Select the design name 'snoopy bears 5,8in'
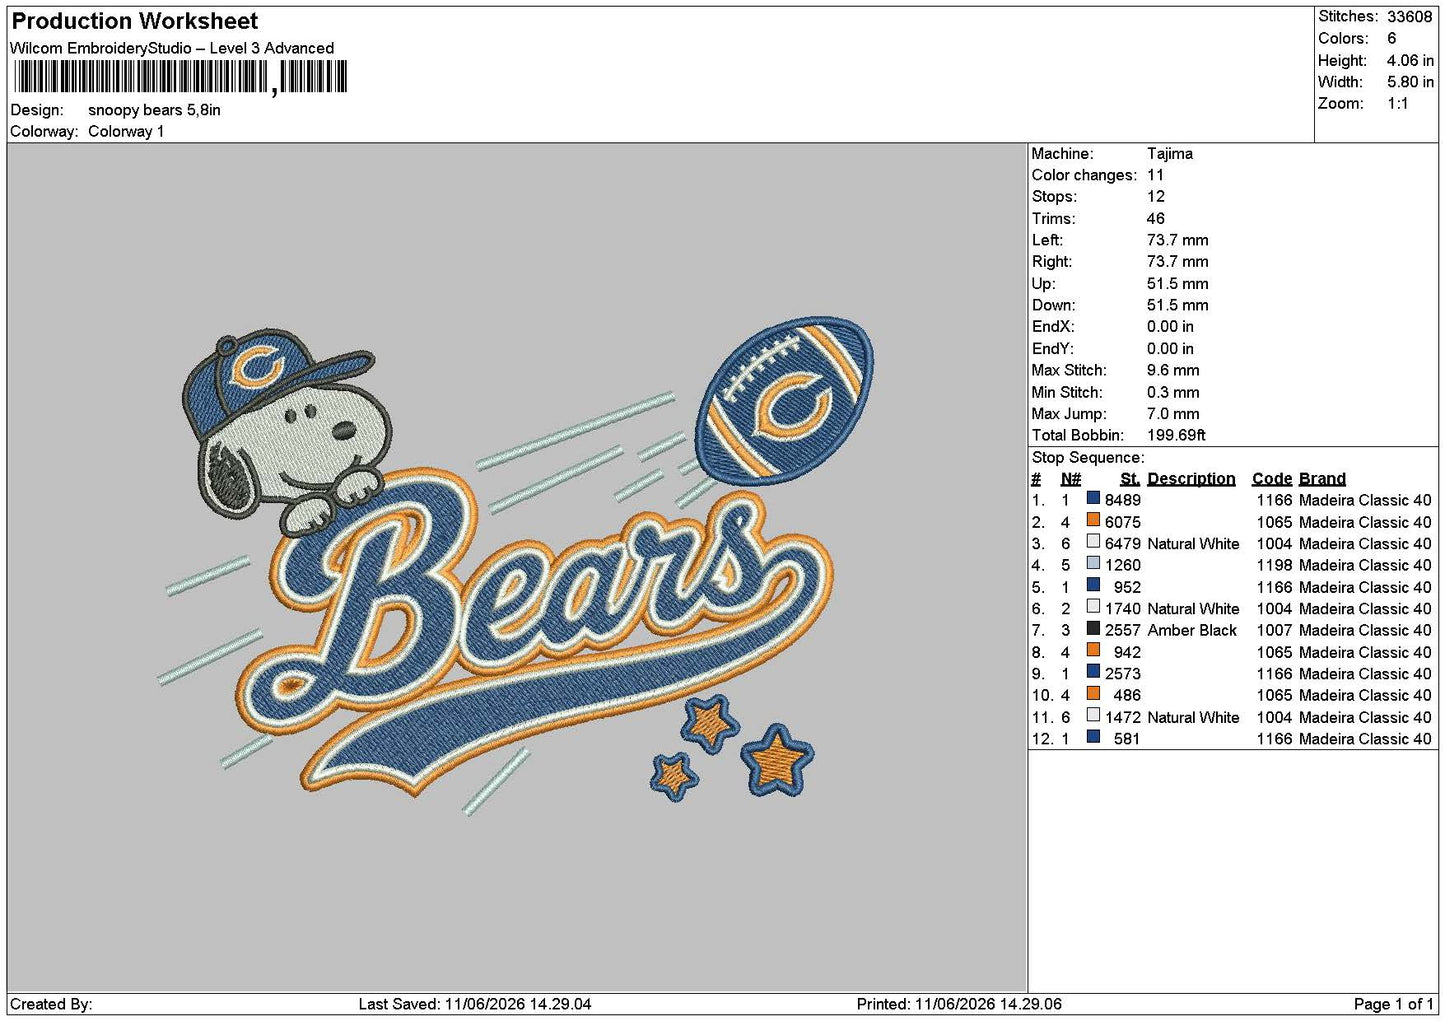The image size is (1445, 1021). click(x=154, y=110)
